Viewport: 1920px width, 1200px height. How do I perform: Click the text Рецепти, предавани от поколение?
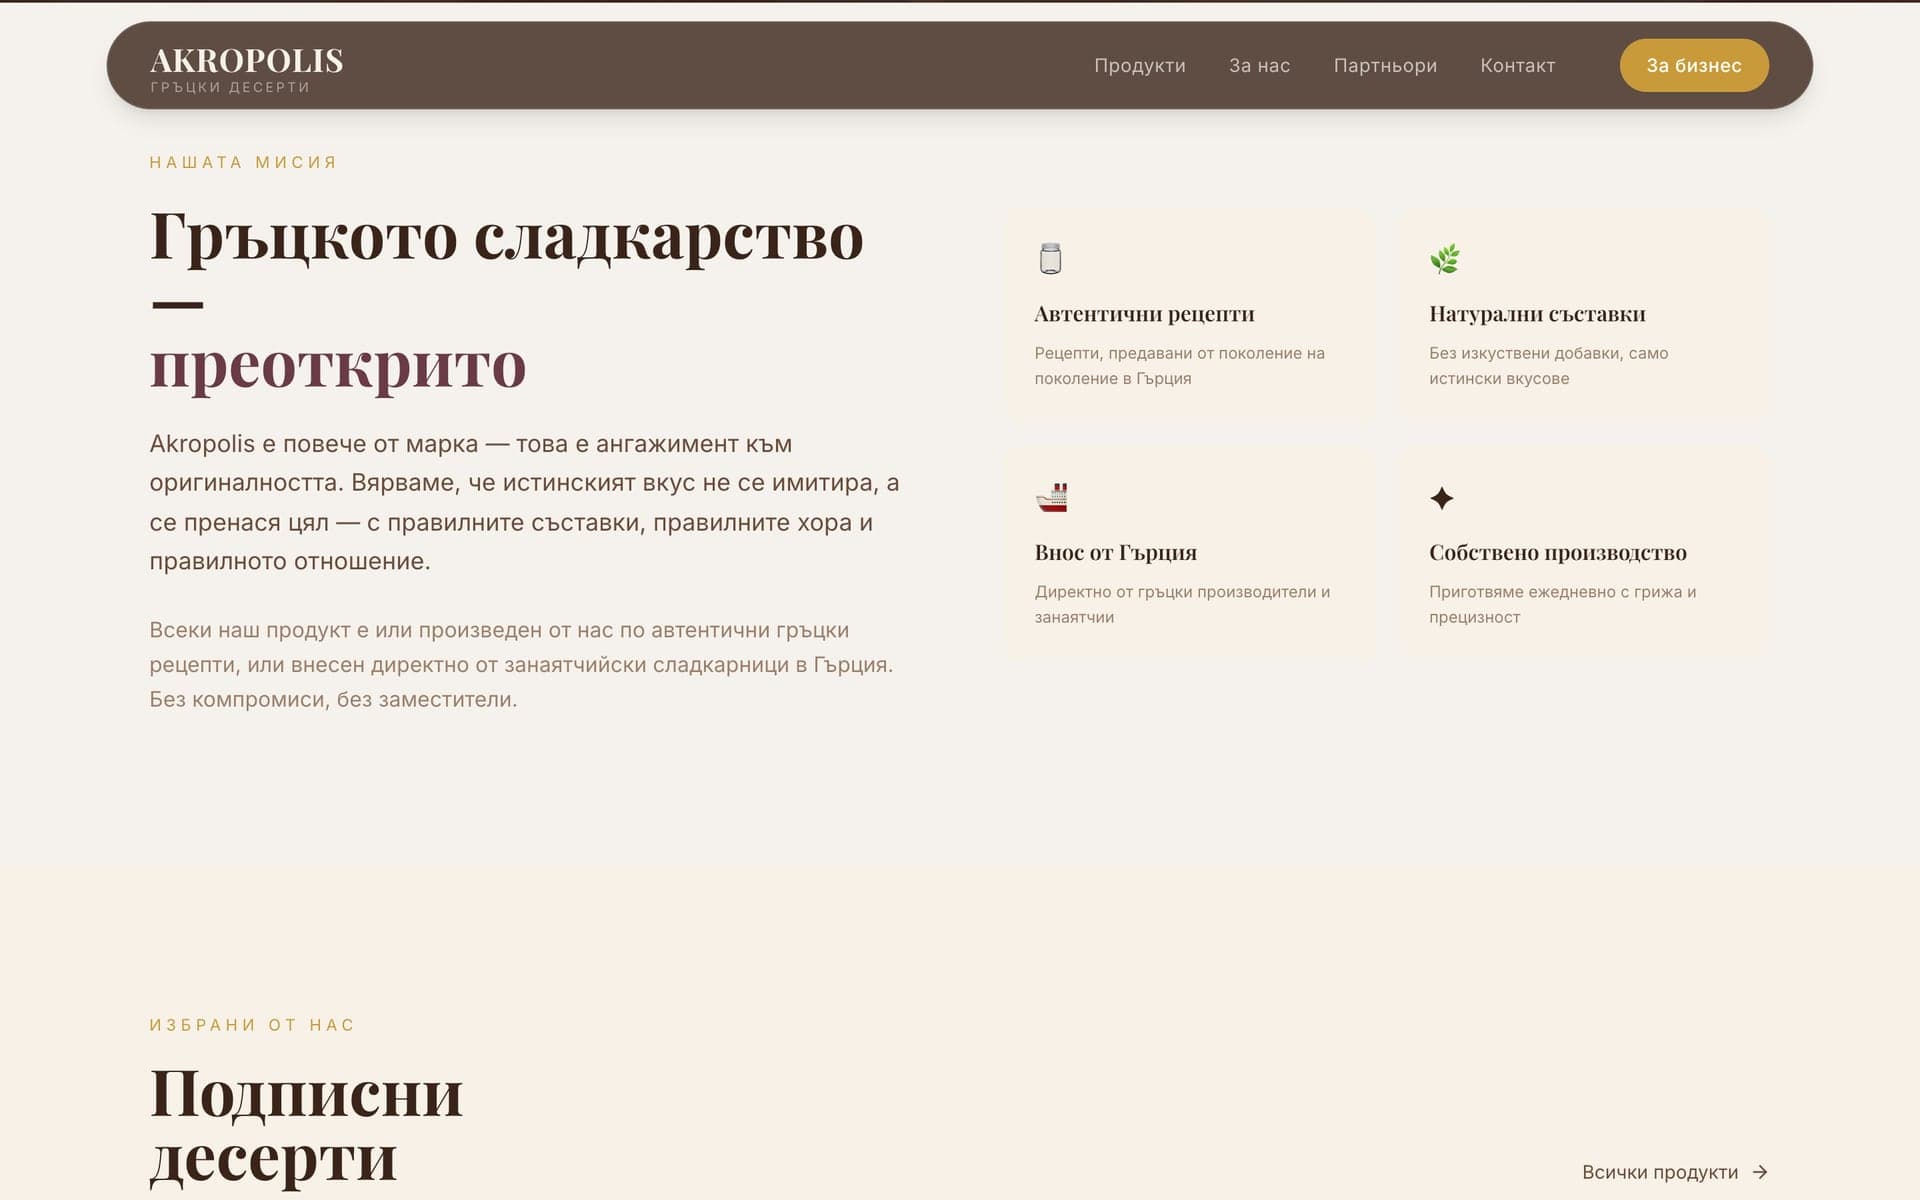coord(1179,366)
